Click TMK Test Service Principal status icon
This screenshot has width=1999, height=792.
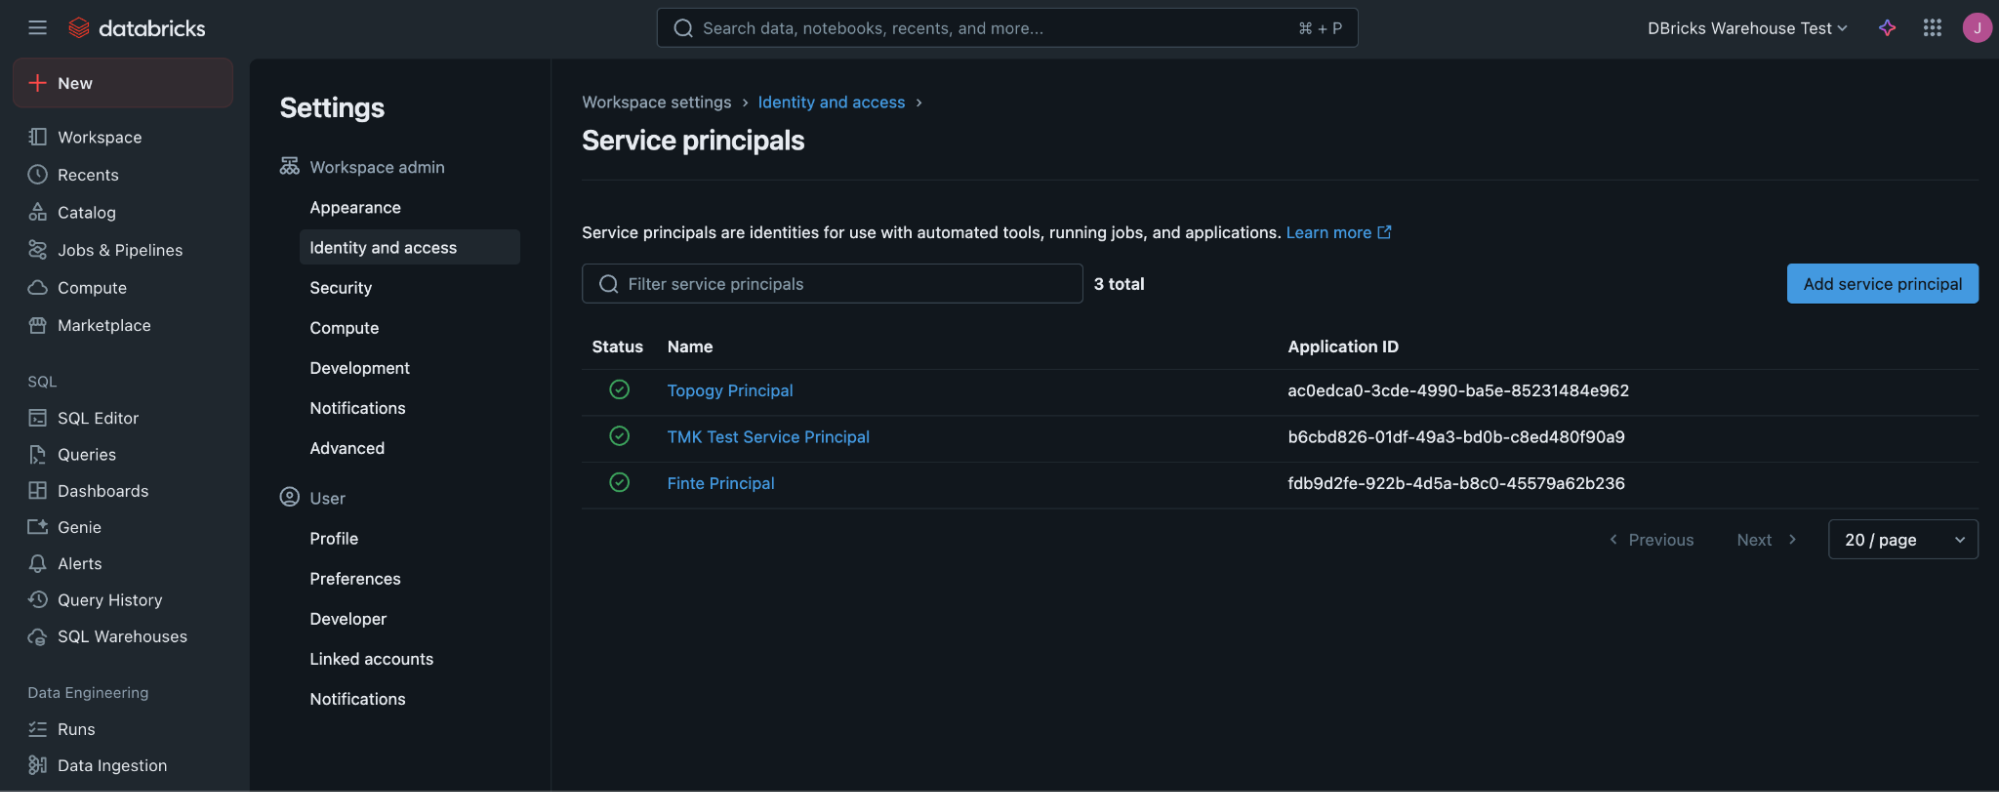[619, 436]
